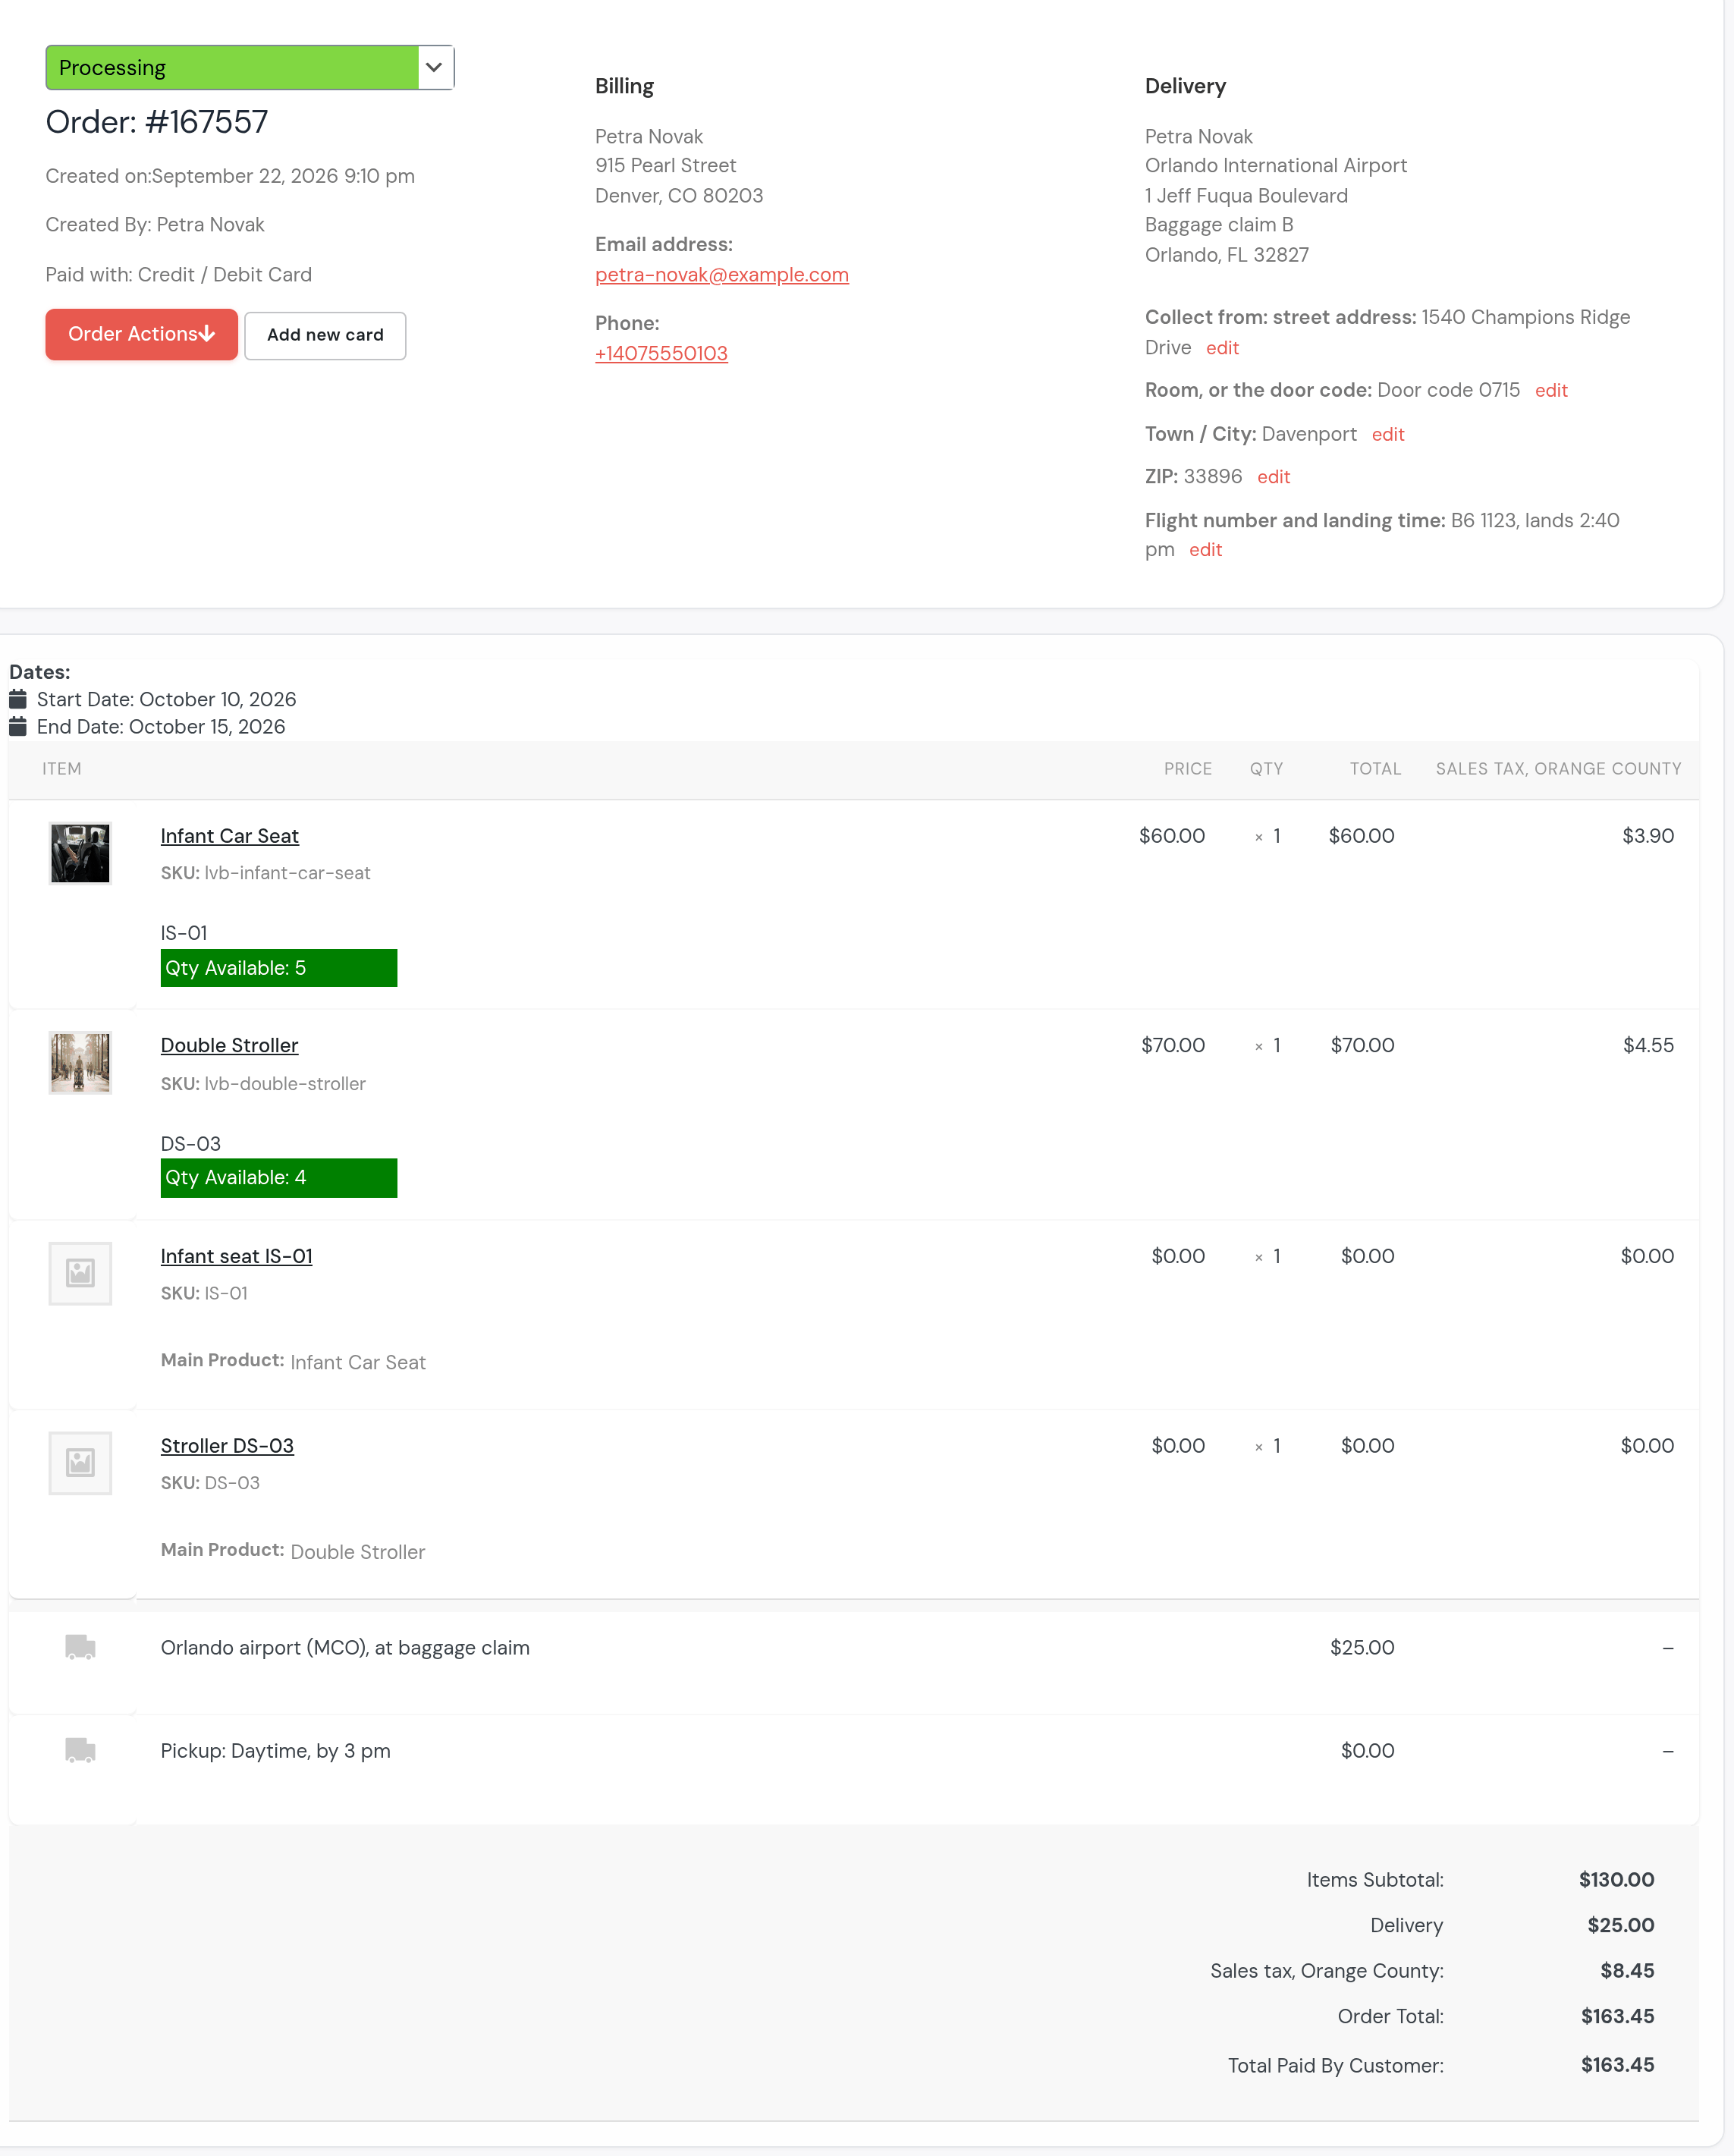
Task: Click the phone number +14075550103
Action: (x=661, y=353)
